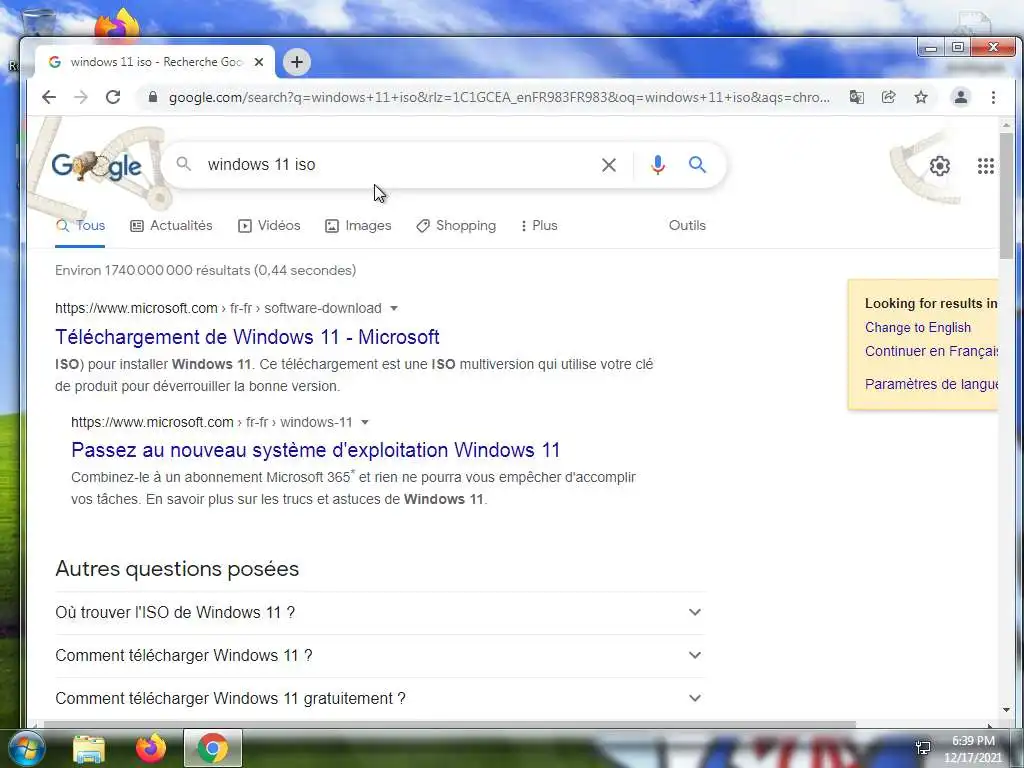Open a new tab with the plus button
Viewport: 1024px width, 768px height.
(x=296, y=62)
